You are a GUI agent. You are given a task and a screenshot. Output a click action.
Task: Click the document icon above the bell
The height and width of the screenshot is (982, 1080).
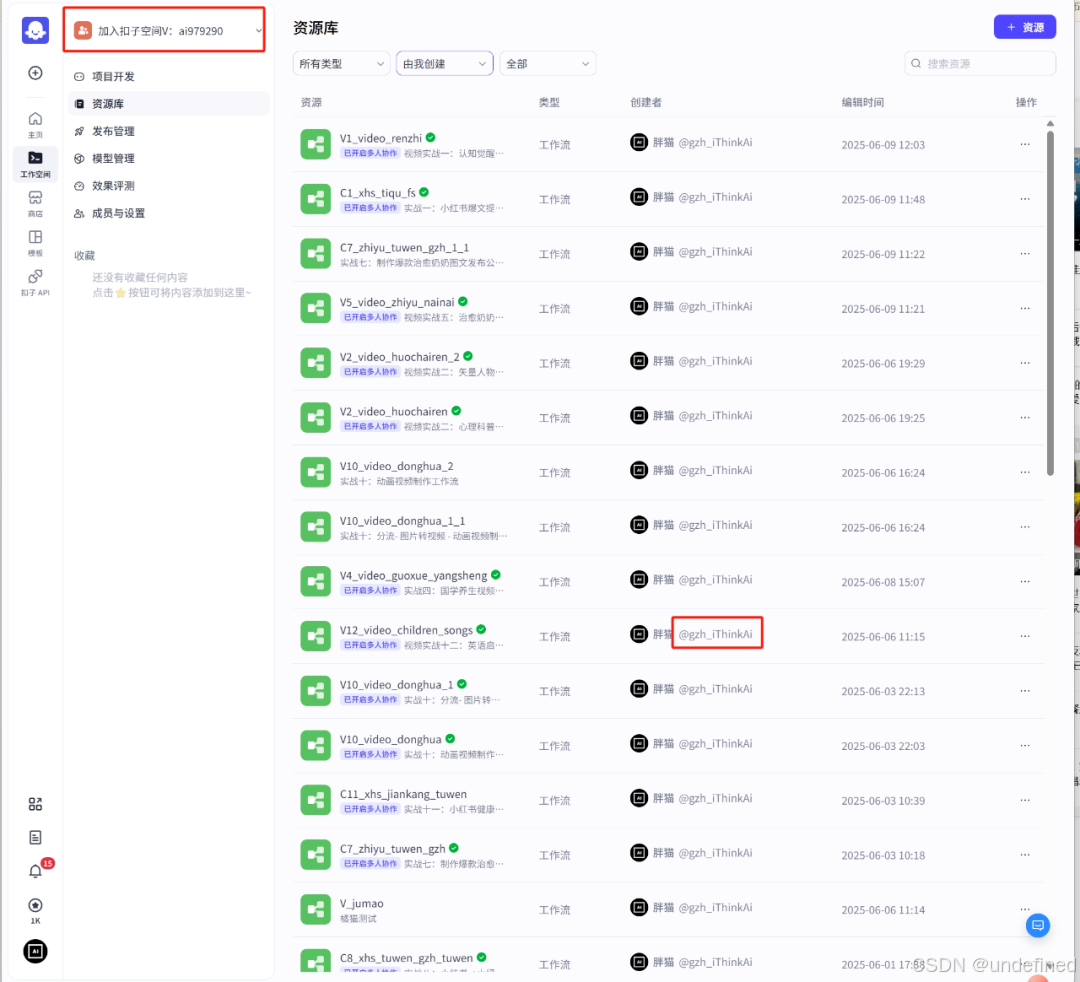pyautogui.click(x=35, y=837)
